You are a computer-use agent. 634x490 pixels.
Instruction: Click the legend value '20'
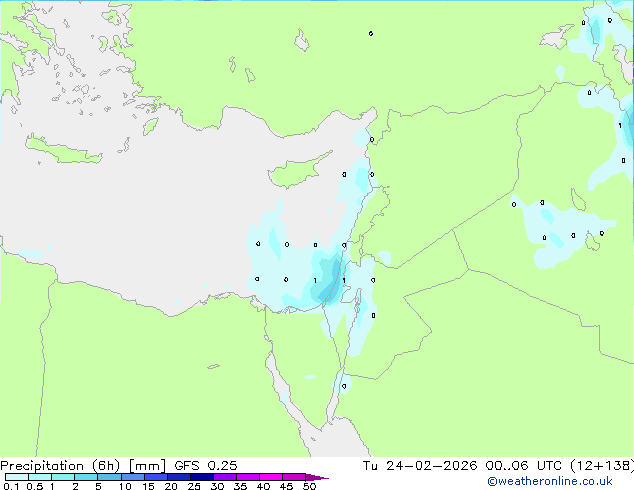click(171, 486)
